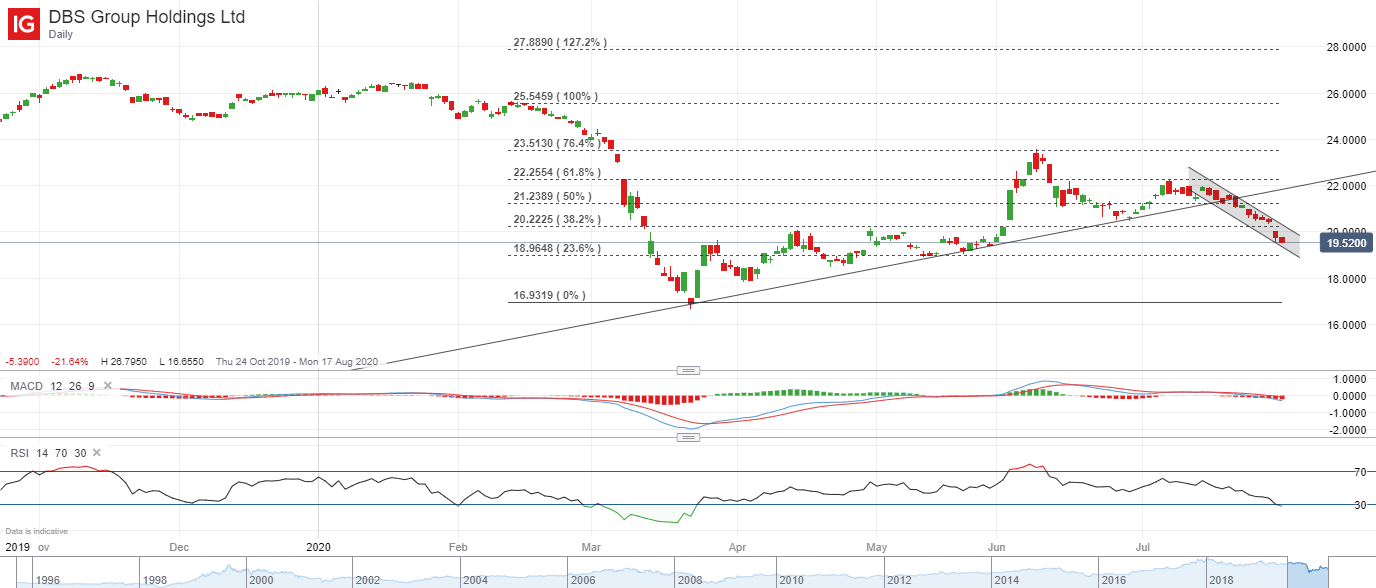1376x588 pixels.
Task: Jump to 2000 in the navigator timeline
Action: [x=260, y=580]
